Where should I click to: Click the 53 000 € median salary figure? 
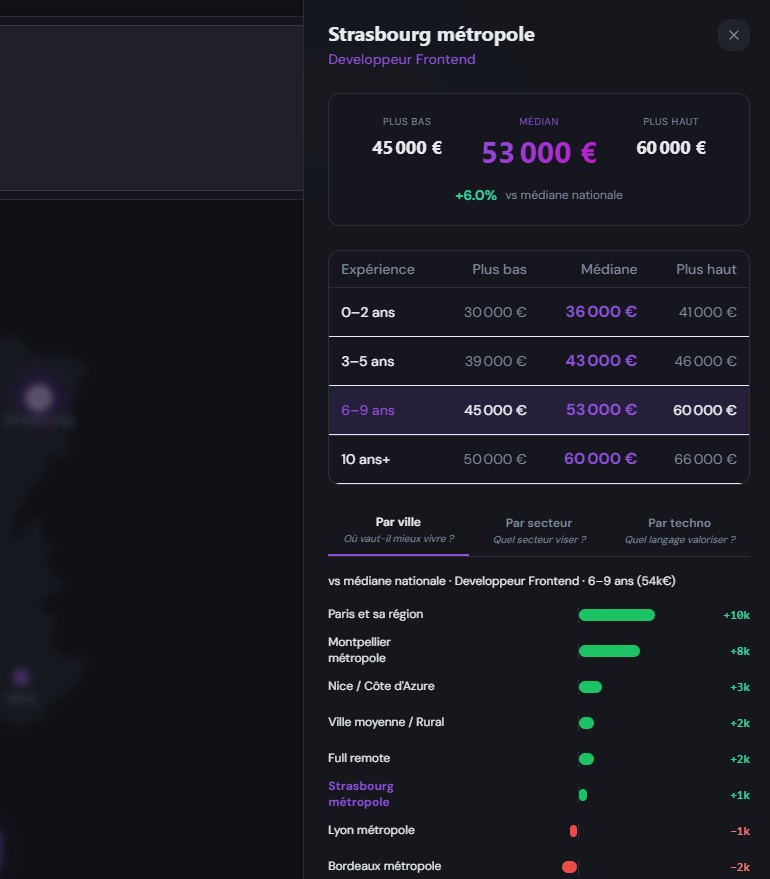[538, 153]
